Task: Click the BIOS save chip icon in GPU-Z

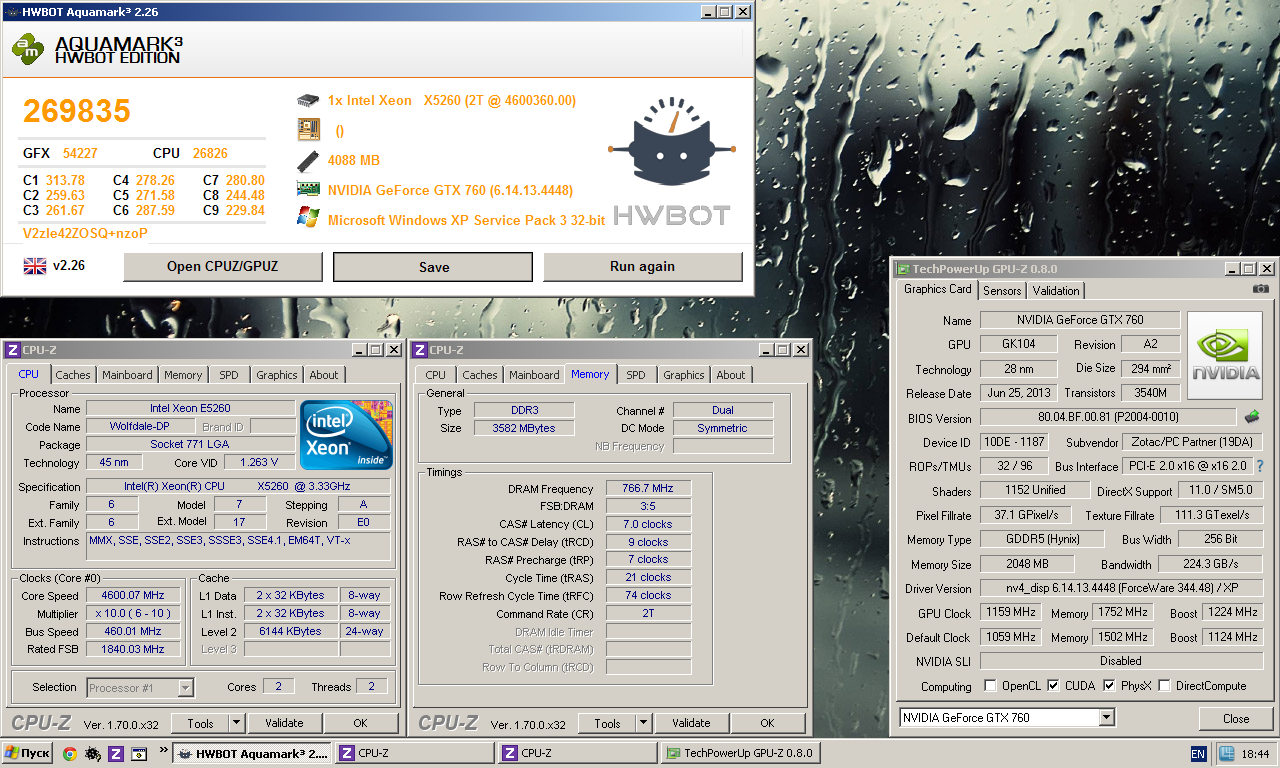Action: coord(1251,417)
